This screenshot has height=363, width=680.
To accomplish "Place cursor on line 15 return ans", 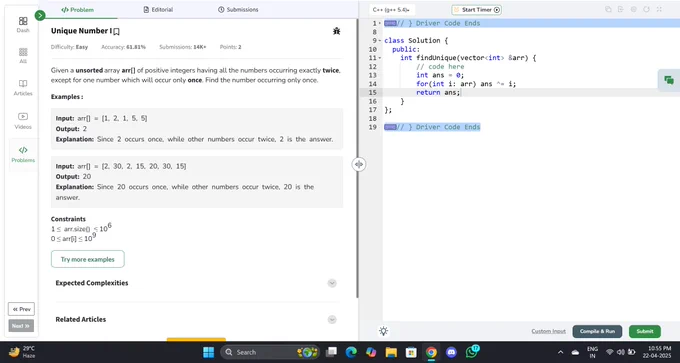I will (438, 93).
